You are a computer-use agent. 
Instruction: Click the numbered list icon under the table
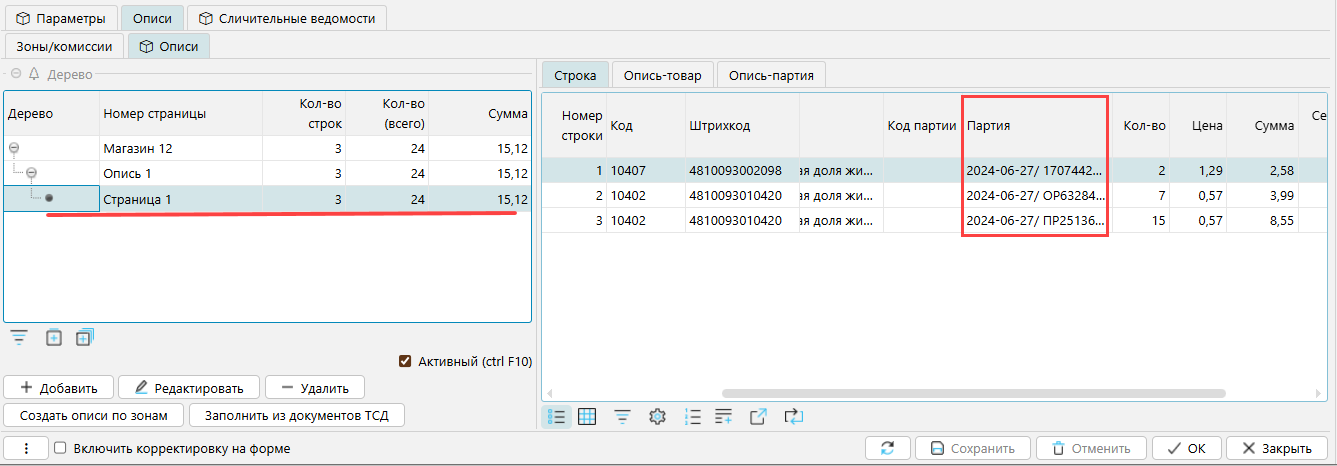tap(692, 417)
